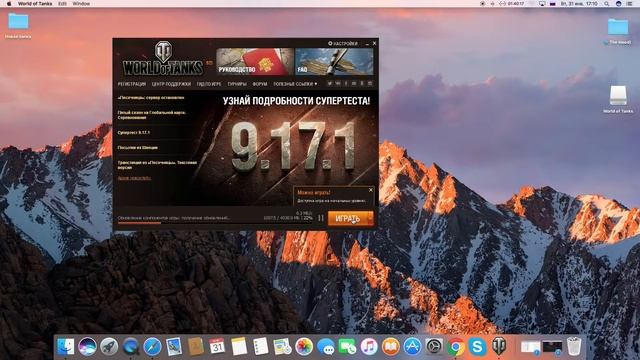The width and height of the screenshot is (640, 360).
Task: Open the Турниры tab
Action: point(237,84)
